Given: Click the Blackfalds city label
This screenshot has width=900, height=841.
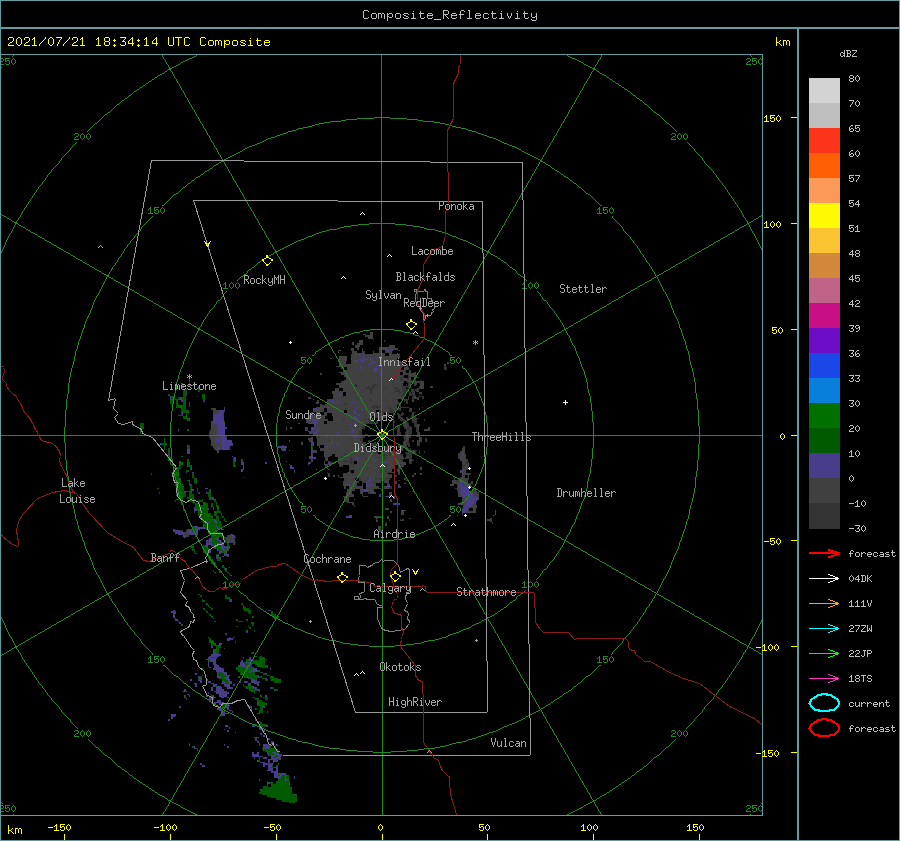Looking at the screenshot, I should point(425,277).
